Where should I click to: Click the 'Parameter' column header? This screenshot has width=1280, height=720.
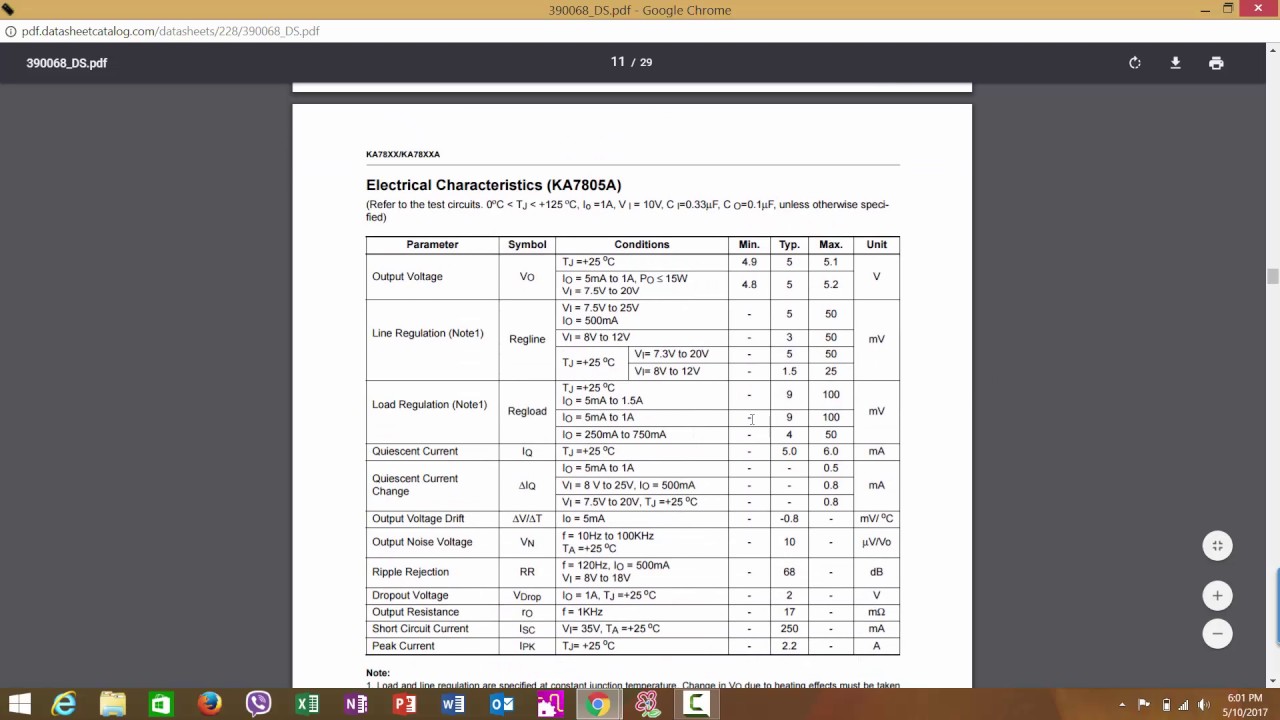[432, 244]
